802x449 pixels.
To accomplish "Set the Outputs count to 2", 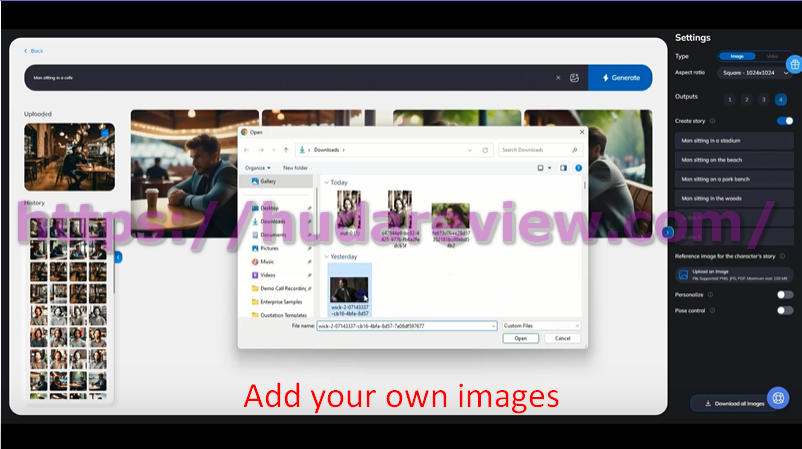I will click(x=748, y=99).
